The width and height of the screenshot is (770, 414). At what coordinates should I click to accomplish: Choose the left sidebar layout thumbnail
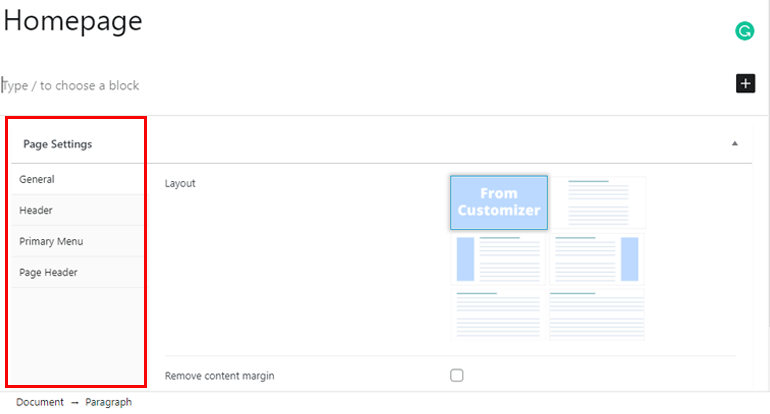(498, 259)
